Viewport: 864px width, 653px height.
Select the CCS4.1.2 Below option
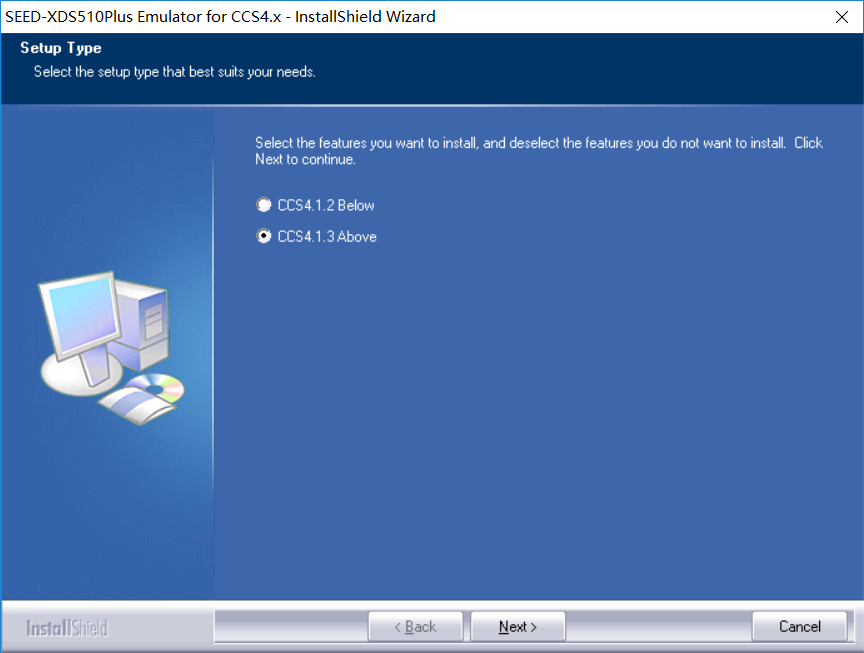coord(264,205)
